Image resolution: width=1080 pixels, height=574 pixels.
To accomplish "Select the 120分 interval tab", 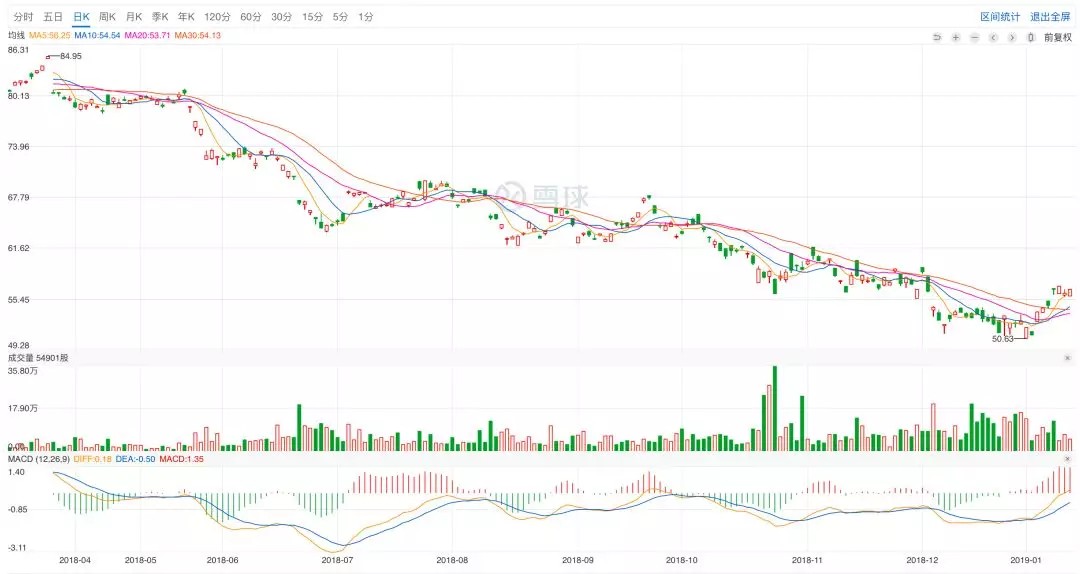I will tap(217, 17).
